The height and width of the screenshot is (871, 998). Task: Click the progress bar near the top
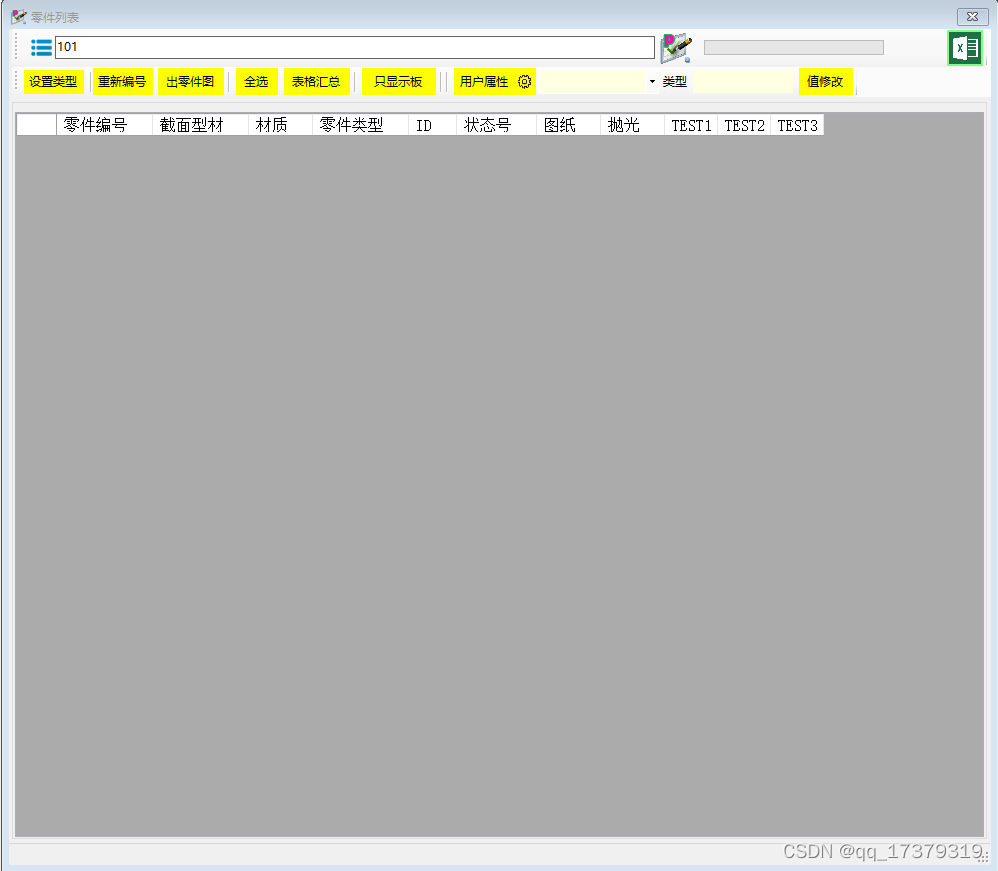[x=794, y=48]
